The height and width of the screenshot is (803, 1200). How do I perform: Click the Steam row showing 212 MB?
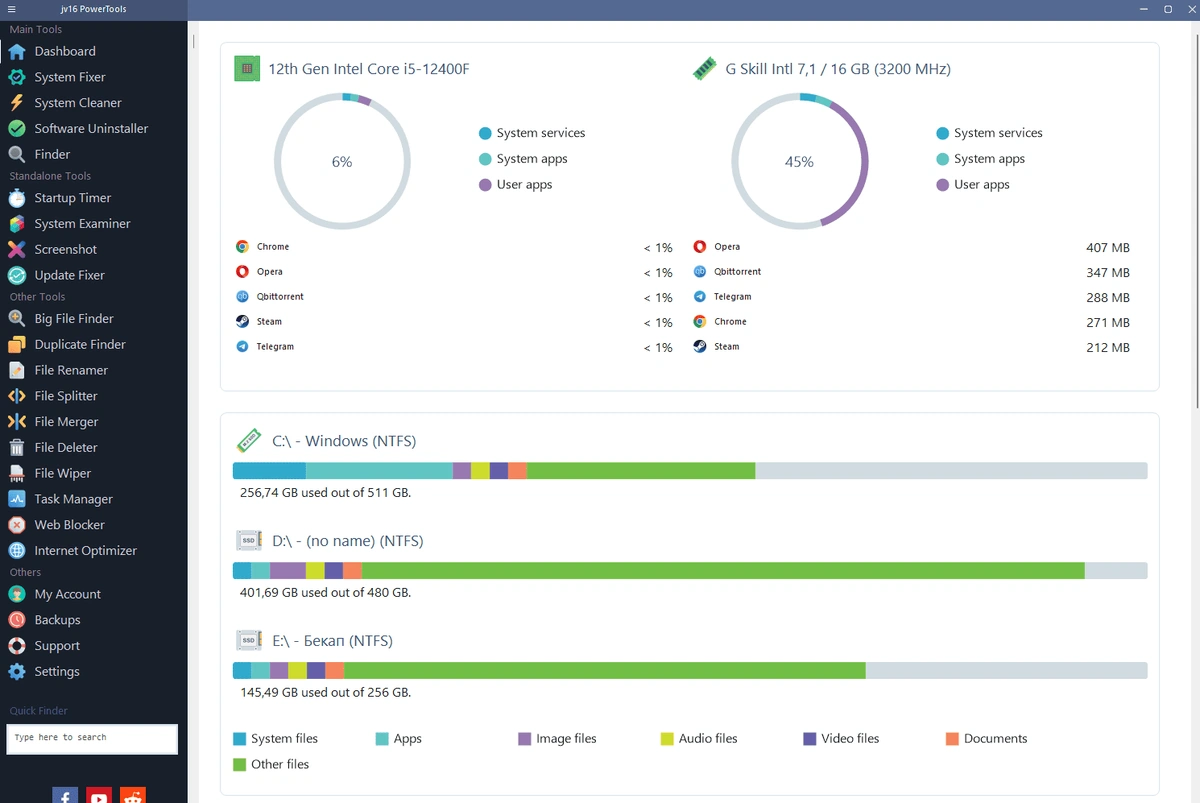[x=911, y=347]
